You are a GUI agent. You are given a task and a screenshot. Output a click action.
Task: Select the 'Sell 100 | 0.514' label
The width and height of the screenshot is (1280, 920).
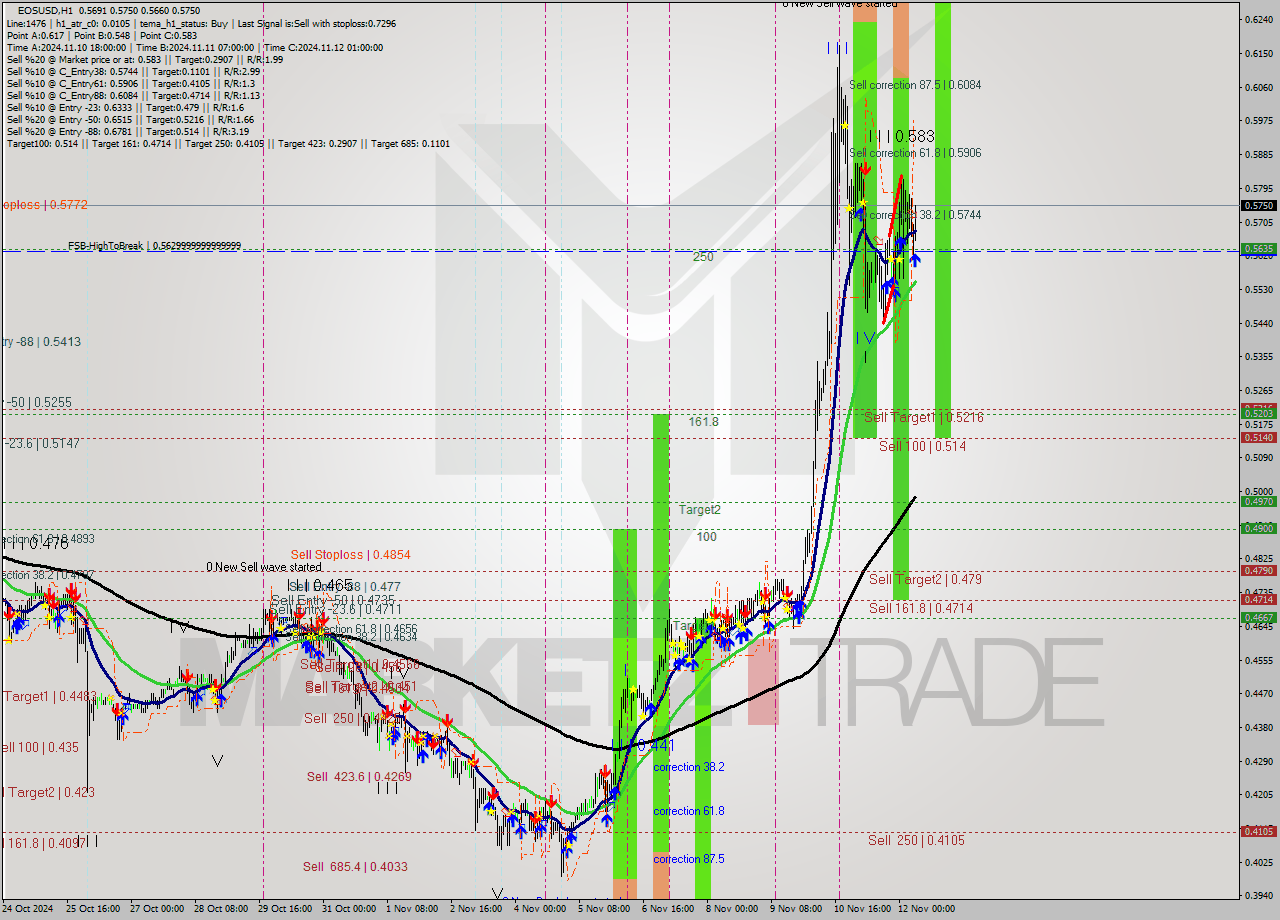pyautogui.click(x=922, y=446)
